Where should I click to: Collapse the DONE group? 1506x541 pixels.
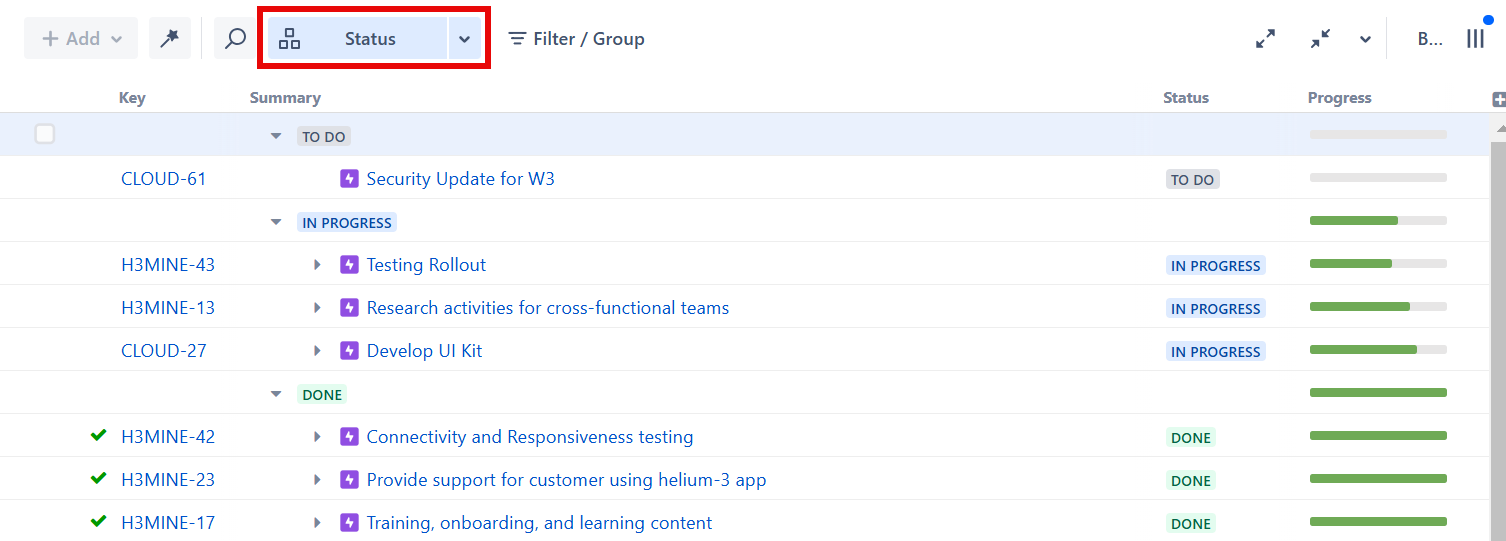[x=276, y=394]
